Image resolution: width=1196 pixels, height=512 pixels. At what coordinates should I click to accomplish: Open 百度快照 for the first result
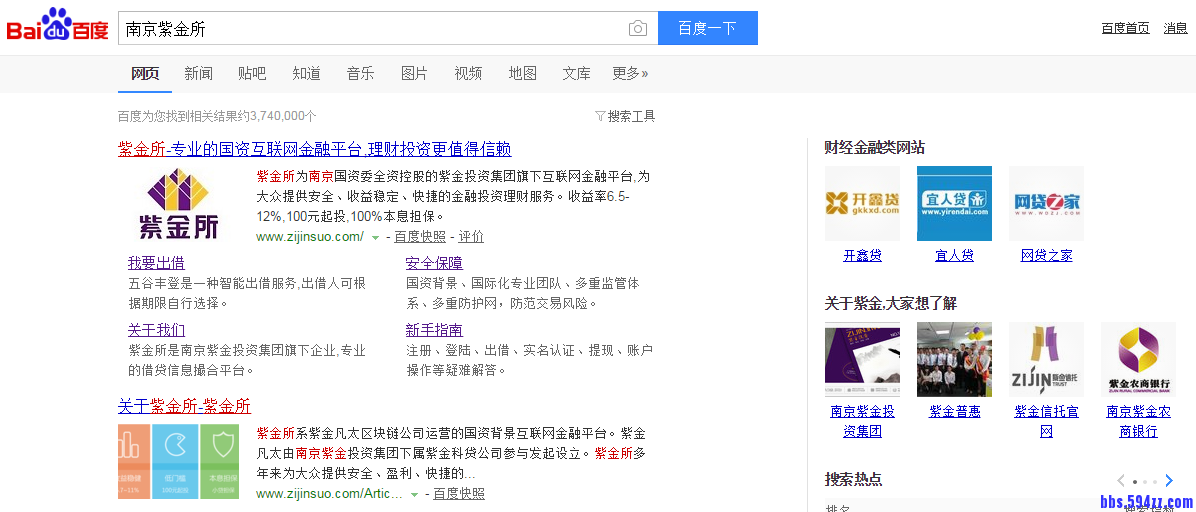coord(420,237)
